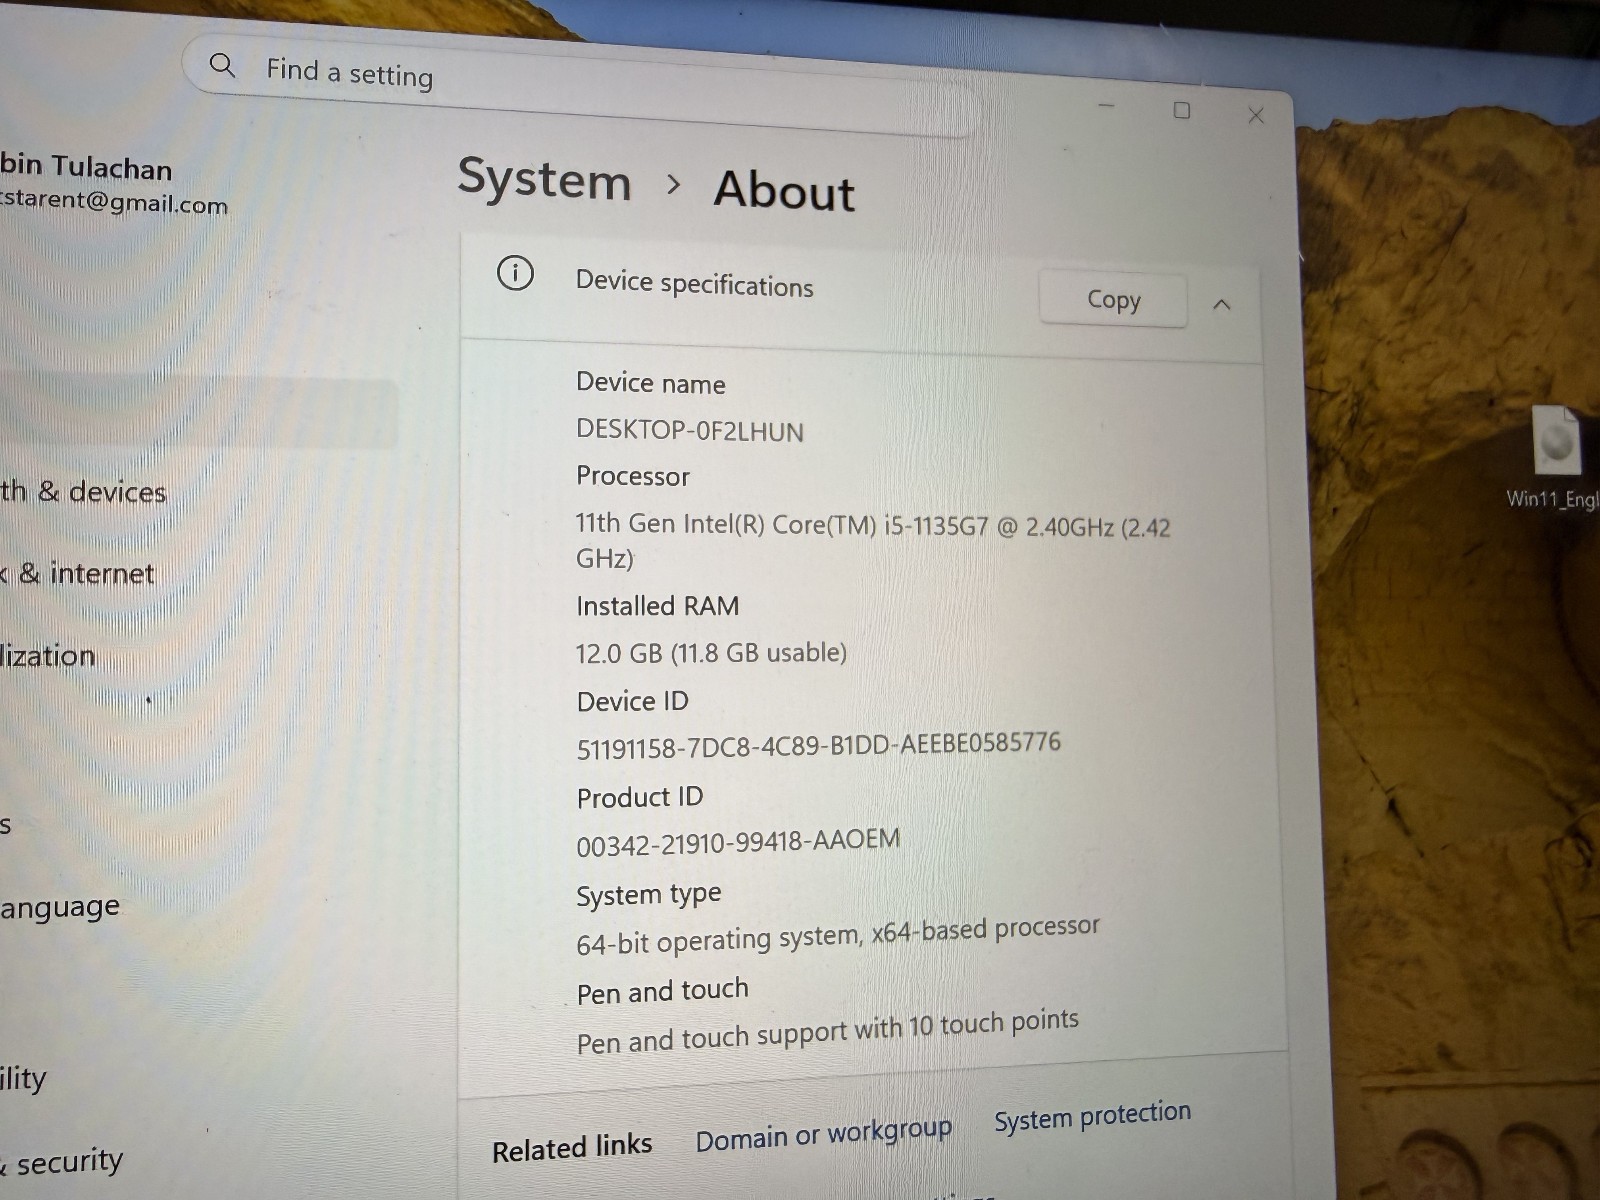The image size is (1600, 1200).
Task: Click the Related links label
Action: (x=572, y=1147)
